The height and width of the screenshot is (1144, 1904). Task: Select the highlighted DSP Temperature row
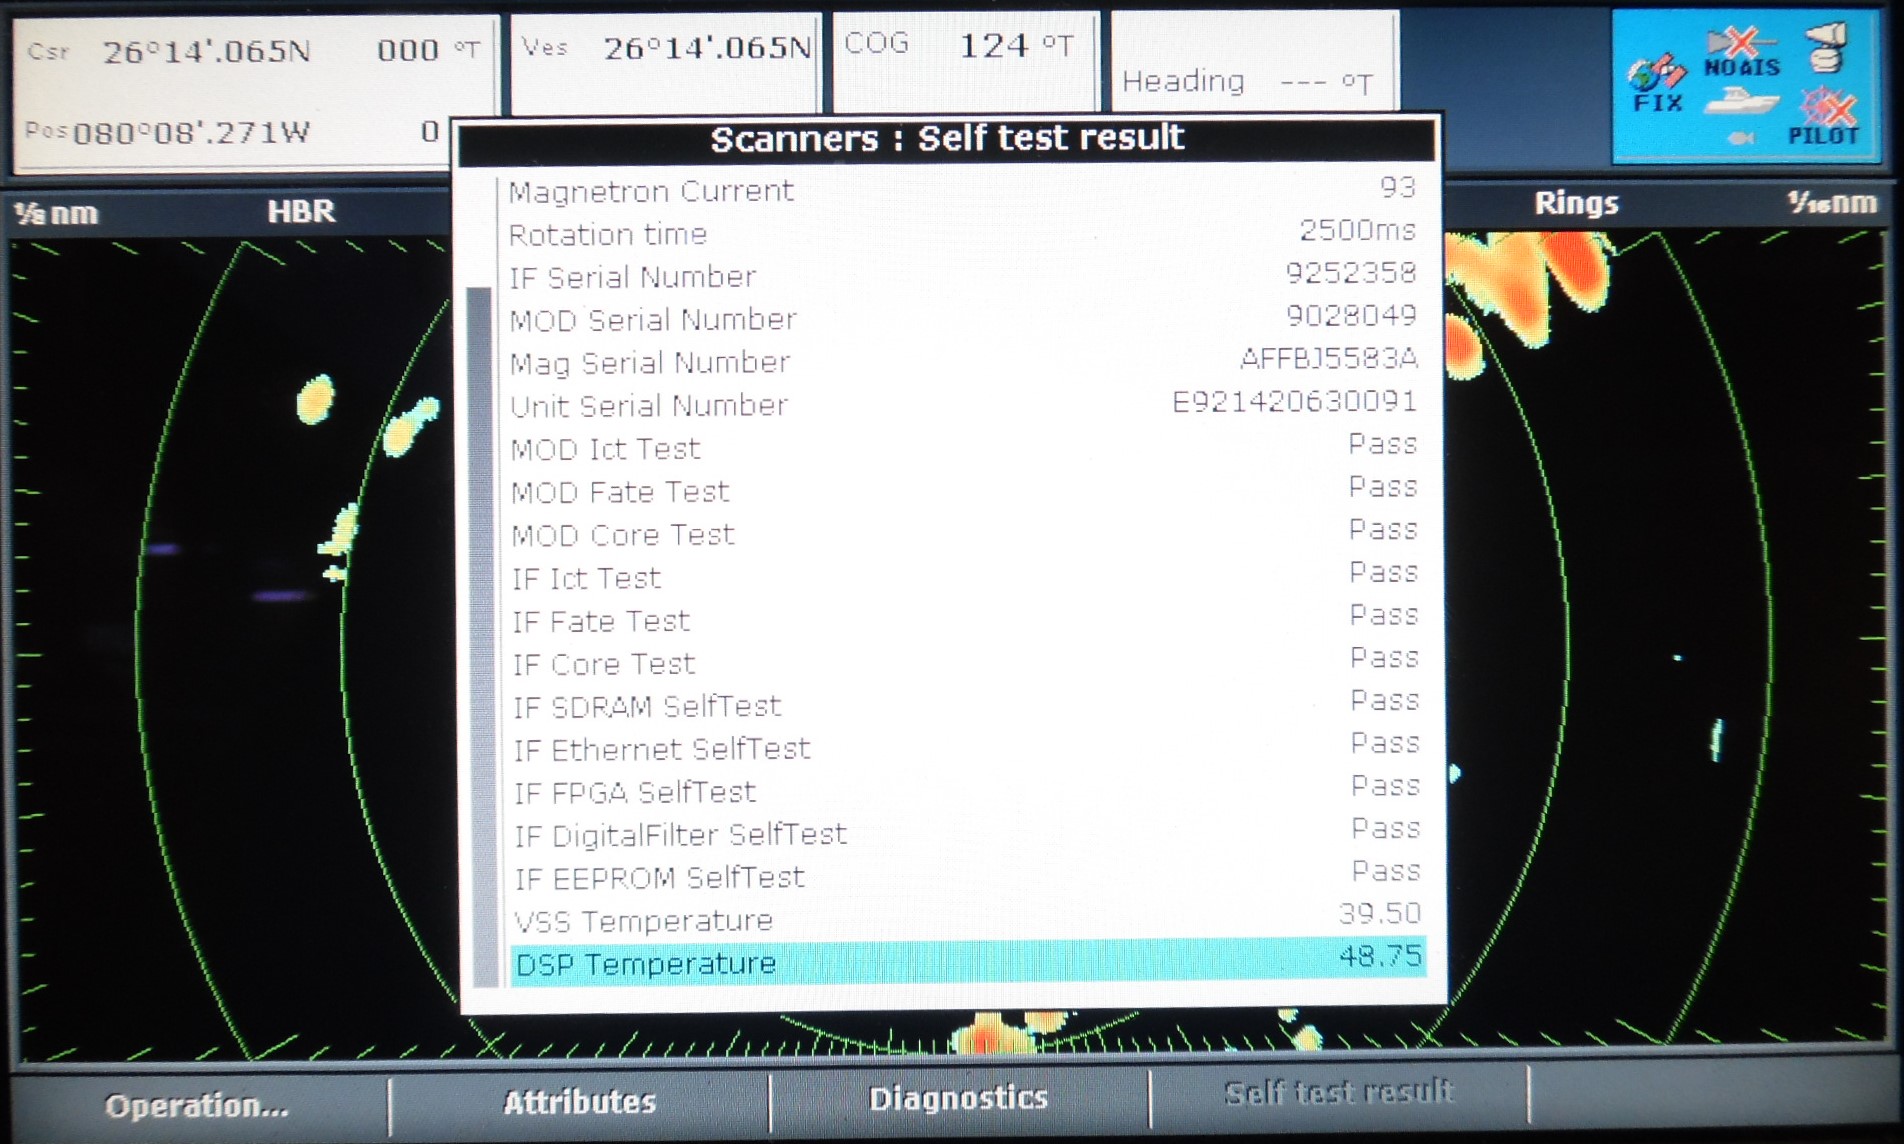coord(966,962)
